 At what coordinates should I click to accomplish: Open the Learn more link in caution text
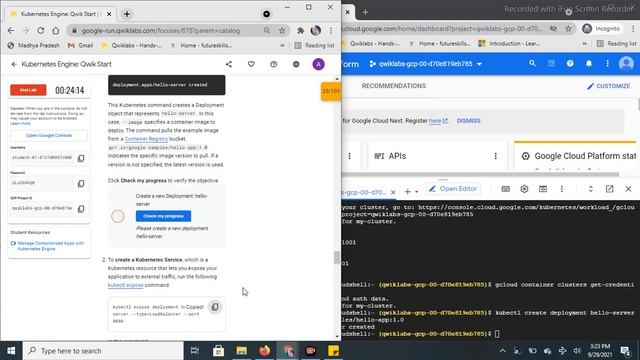[x=20, y=123]
